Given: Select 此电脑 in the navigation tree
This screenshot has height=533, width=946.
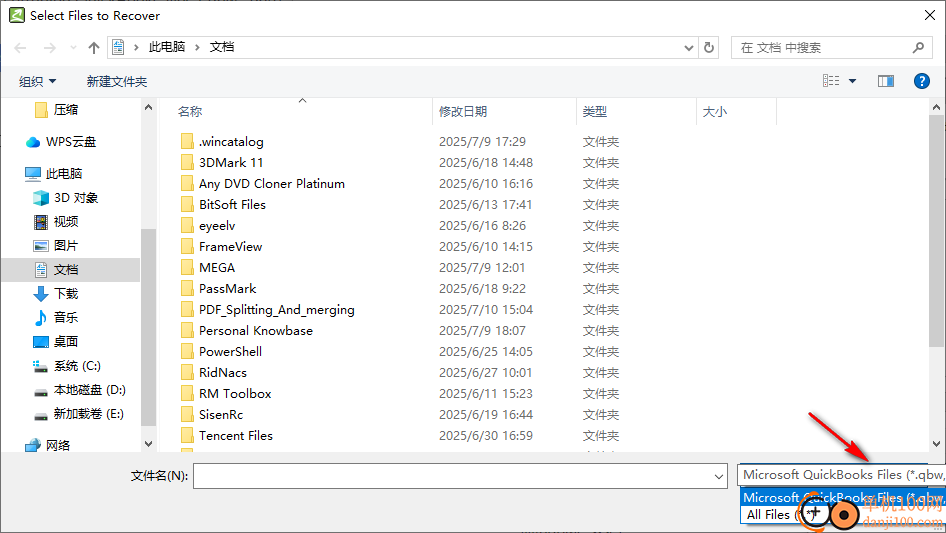Looking at the screenshot, I should [63, 174].
